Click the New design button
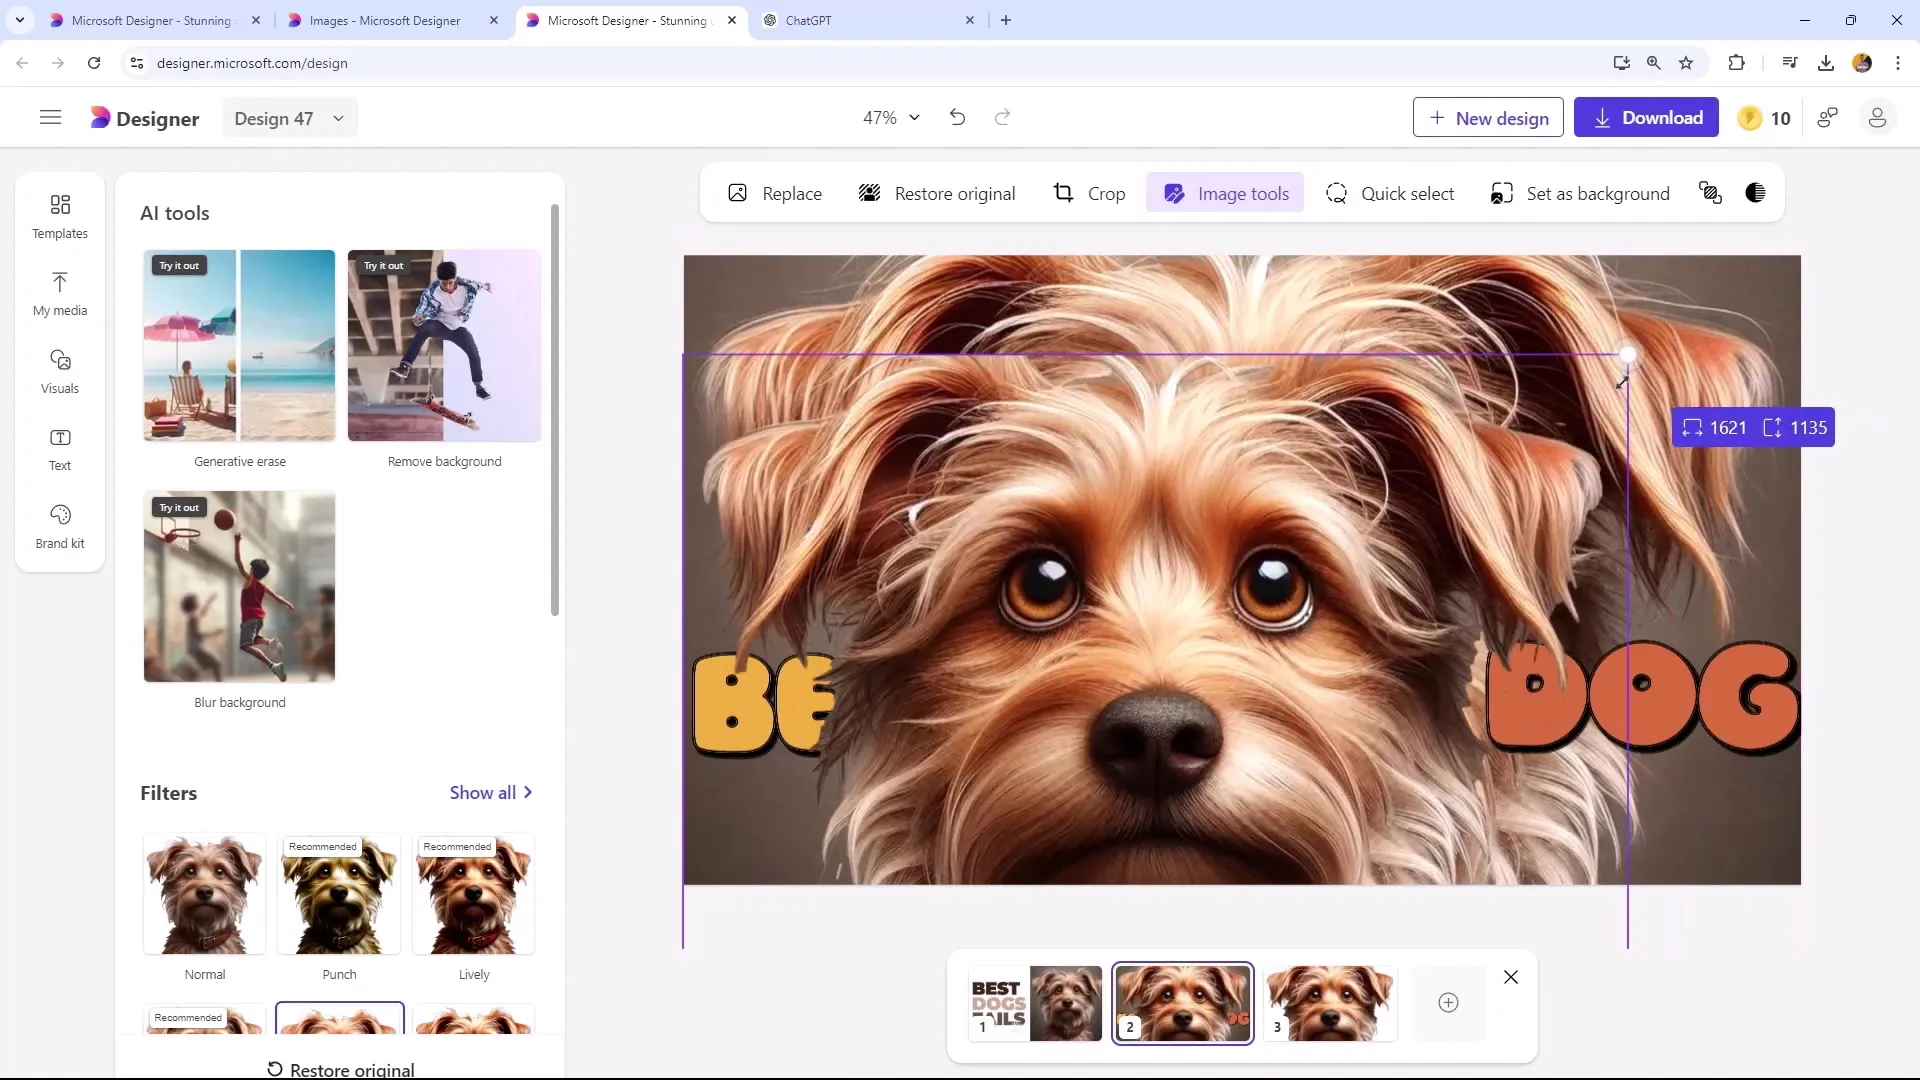The image size is (1920, 1080). coord(1488,117)
